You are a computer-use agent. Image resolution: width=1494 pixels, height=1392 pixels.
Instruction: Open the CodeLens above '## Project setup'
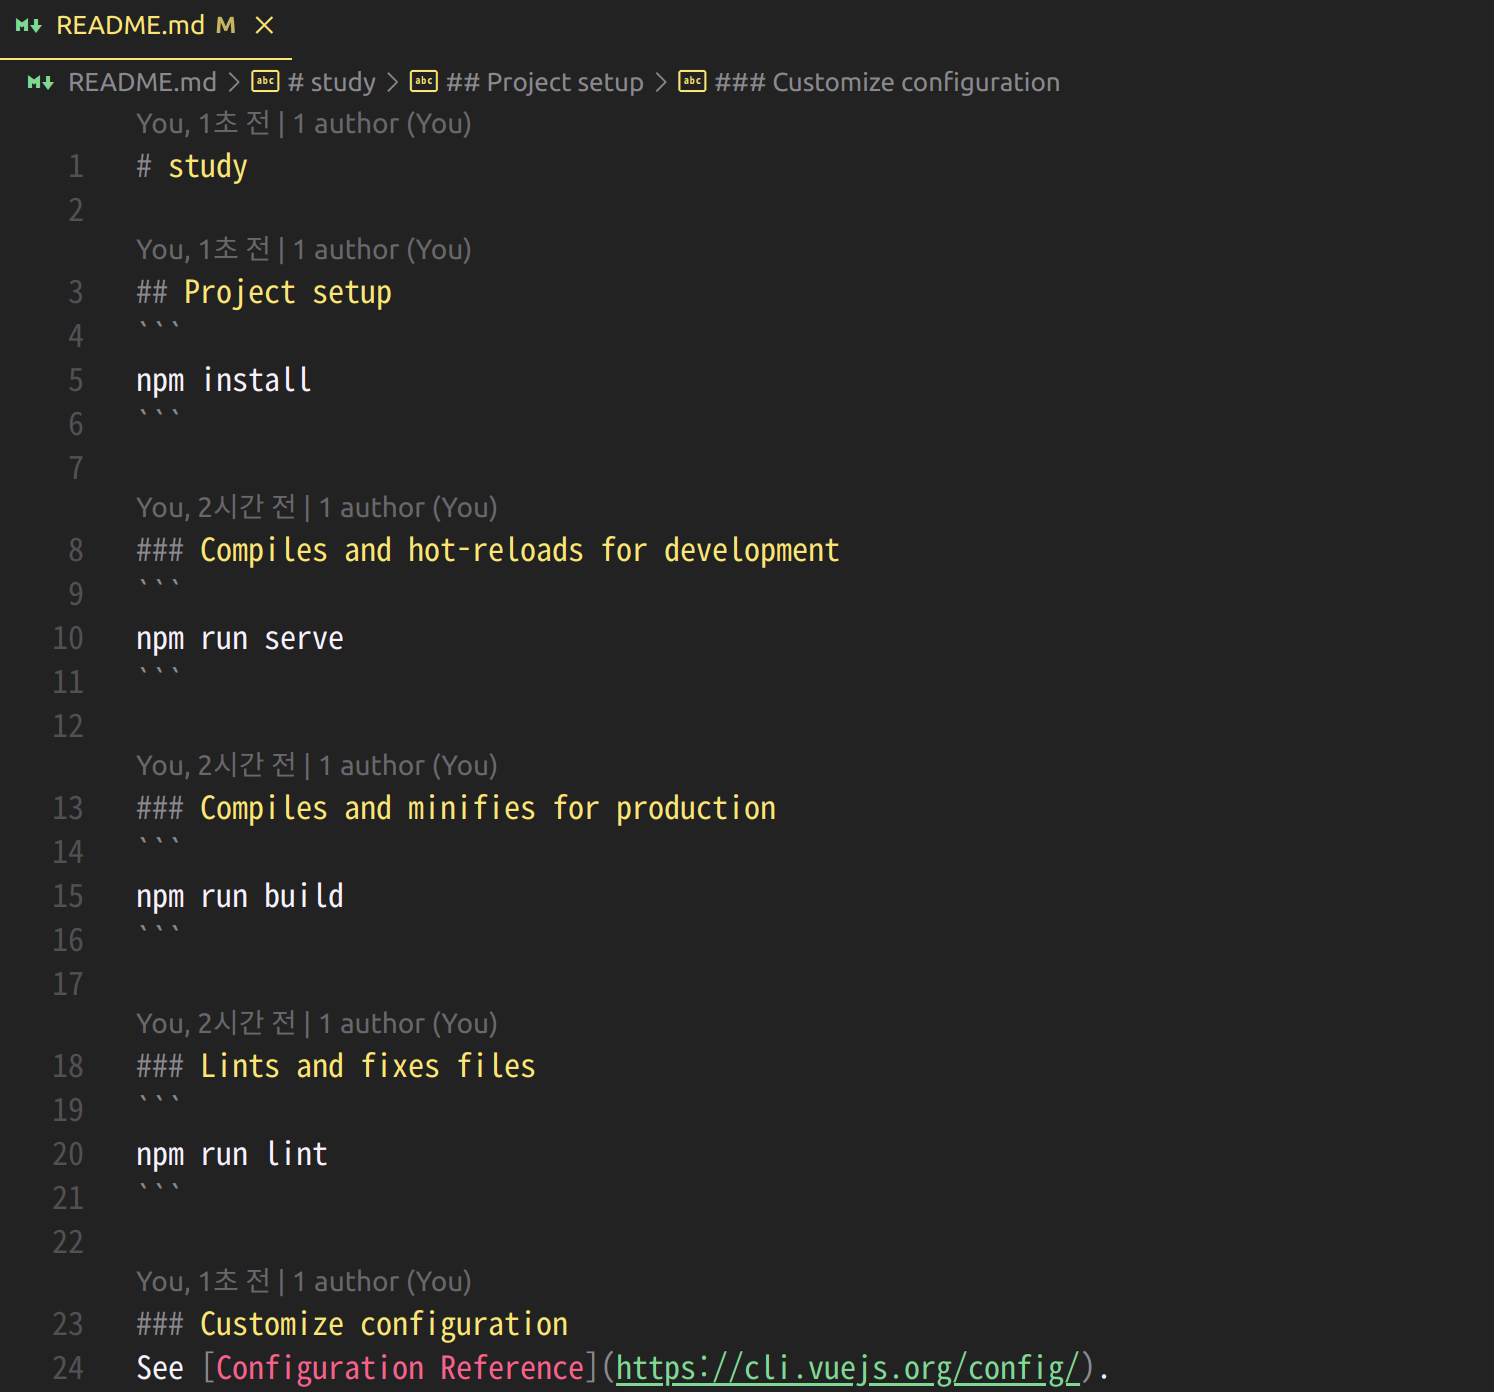click(304, 250)
